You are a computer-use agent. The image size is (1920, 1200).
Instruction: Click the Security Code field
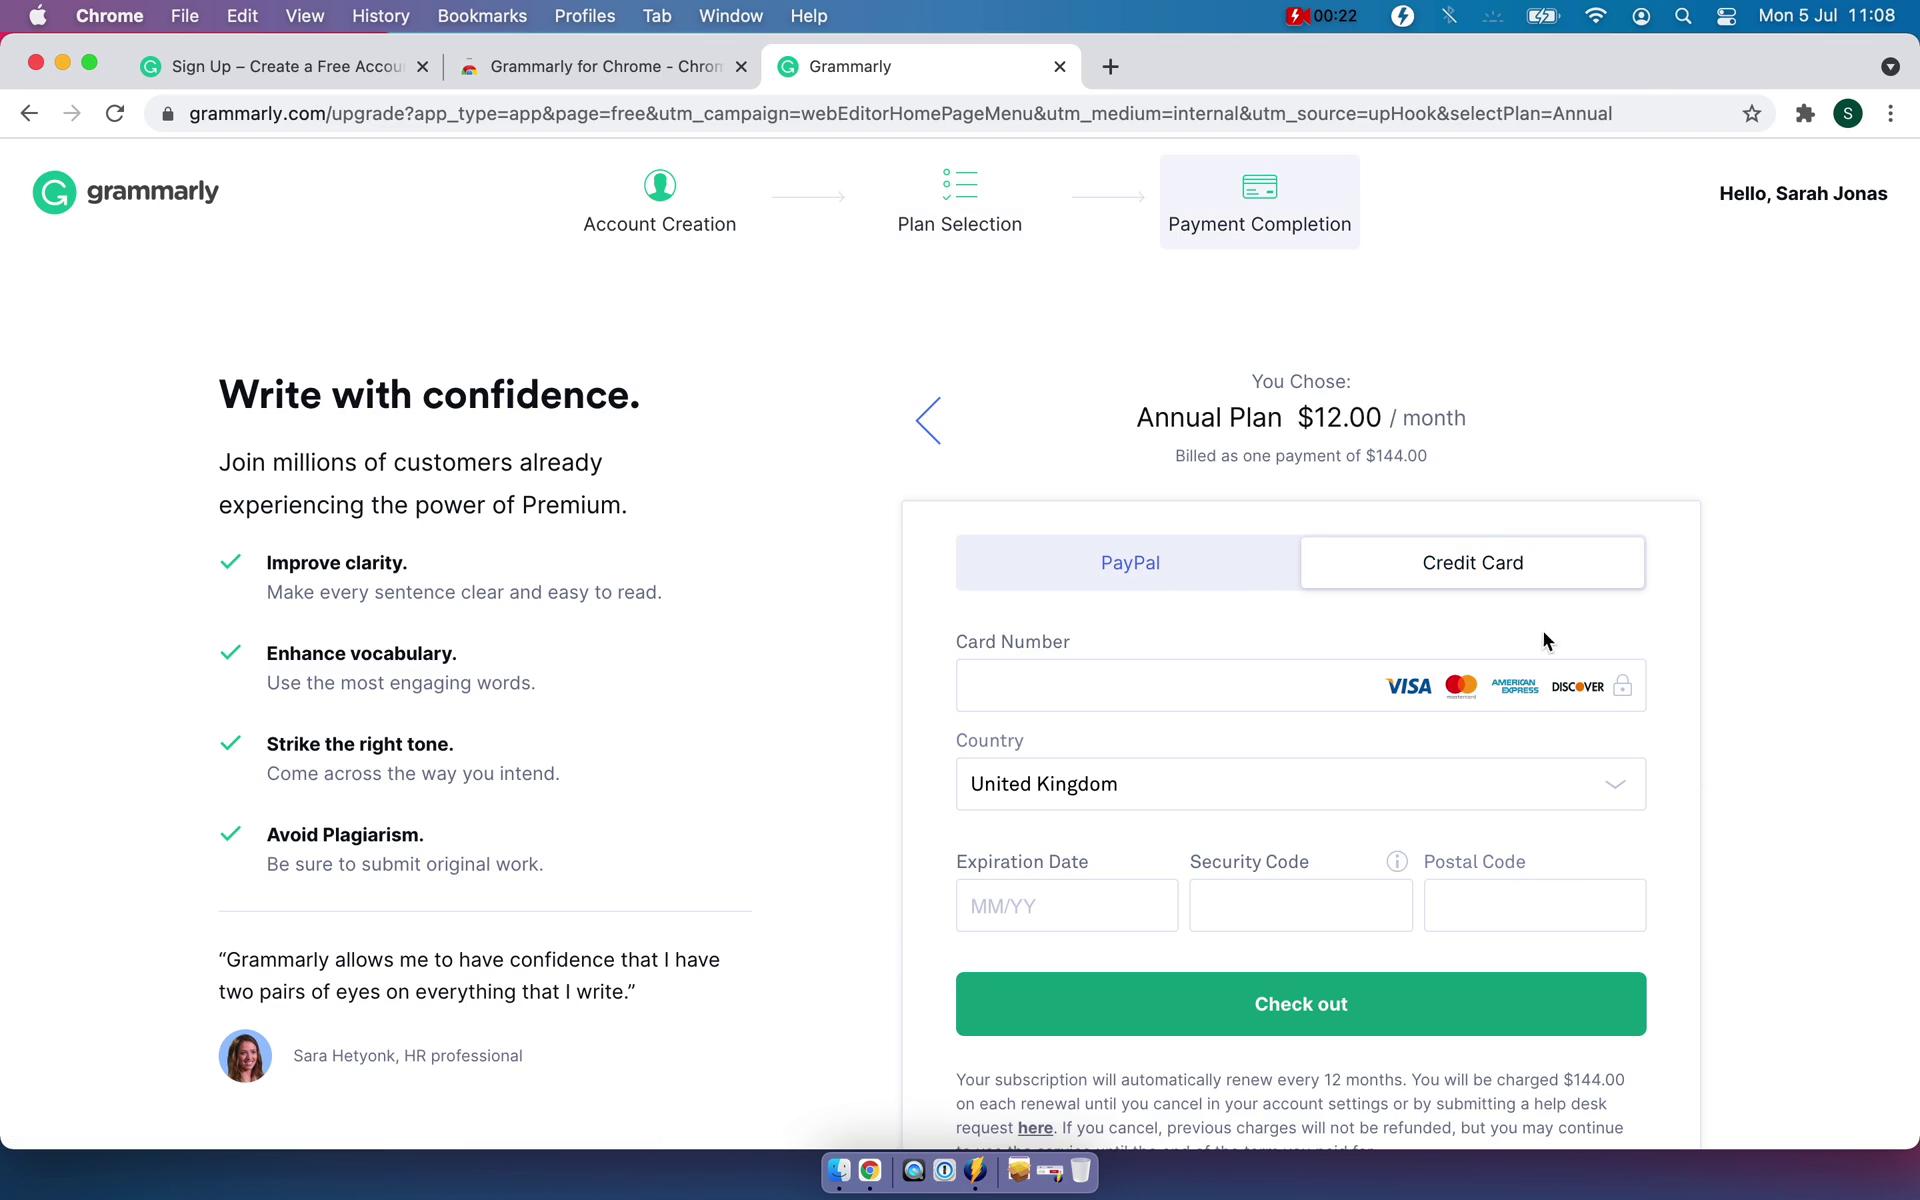pos(1300,905)
